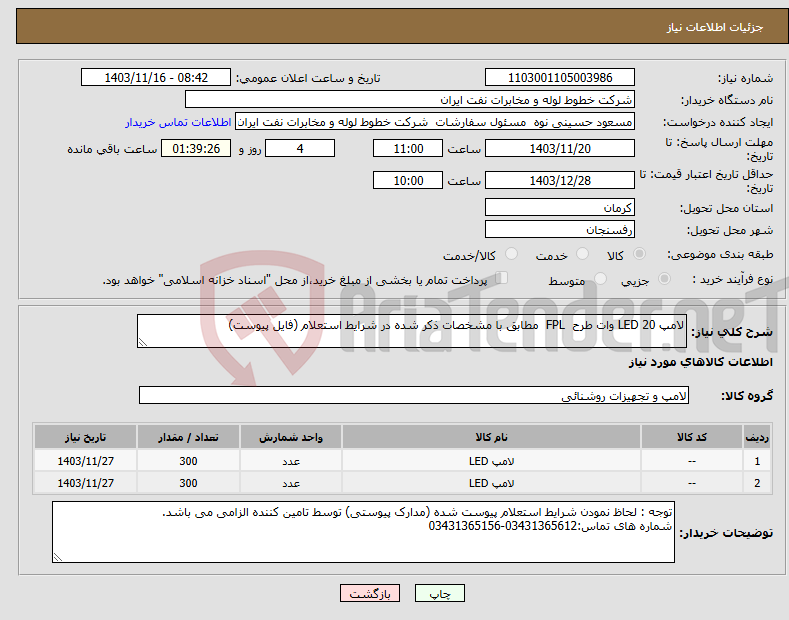789x620 pixels.
Task: Click quantity 300 in row 2
Action: coord(188,483)
